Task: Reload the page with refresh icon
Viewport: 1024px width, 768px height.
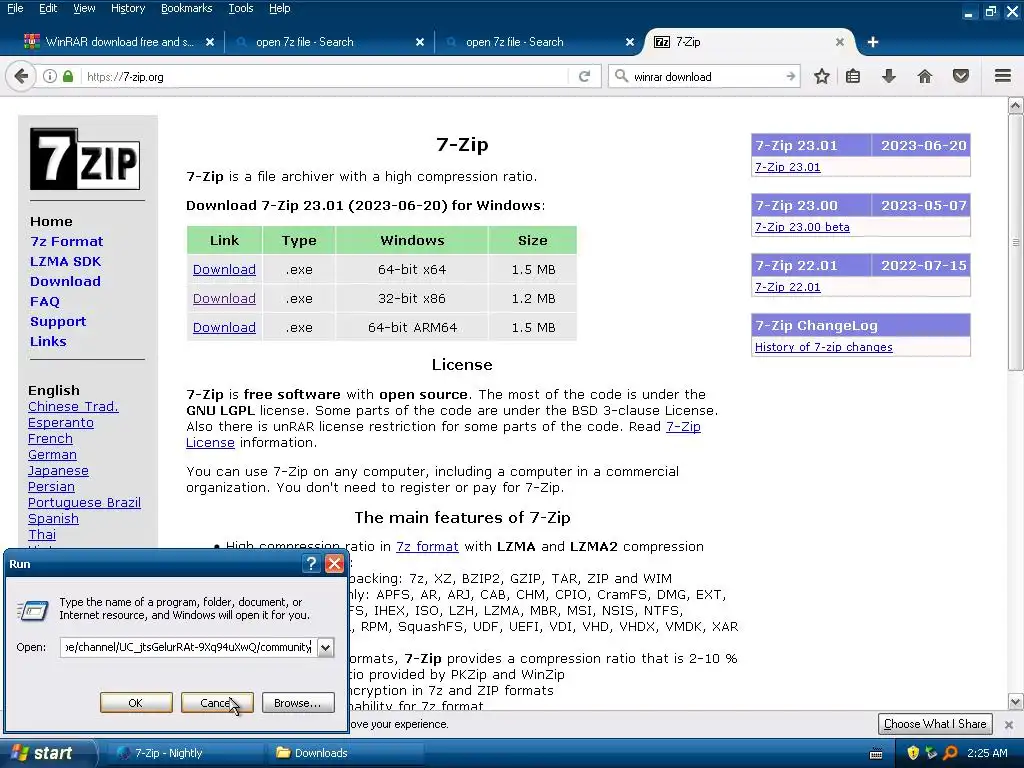Action: point(584,76)
